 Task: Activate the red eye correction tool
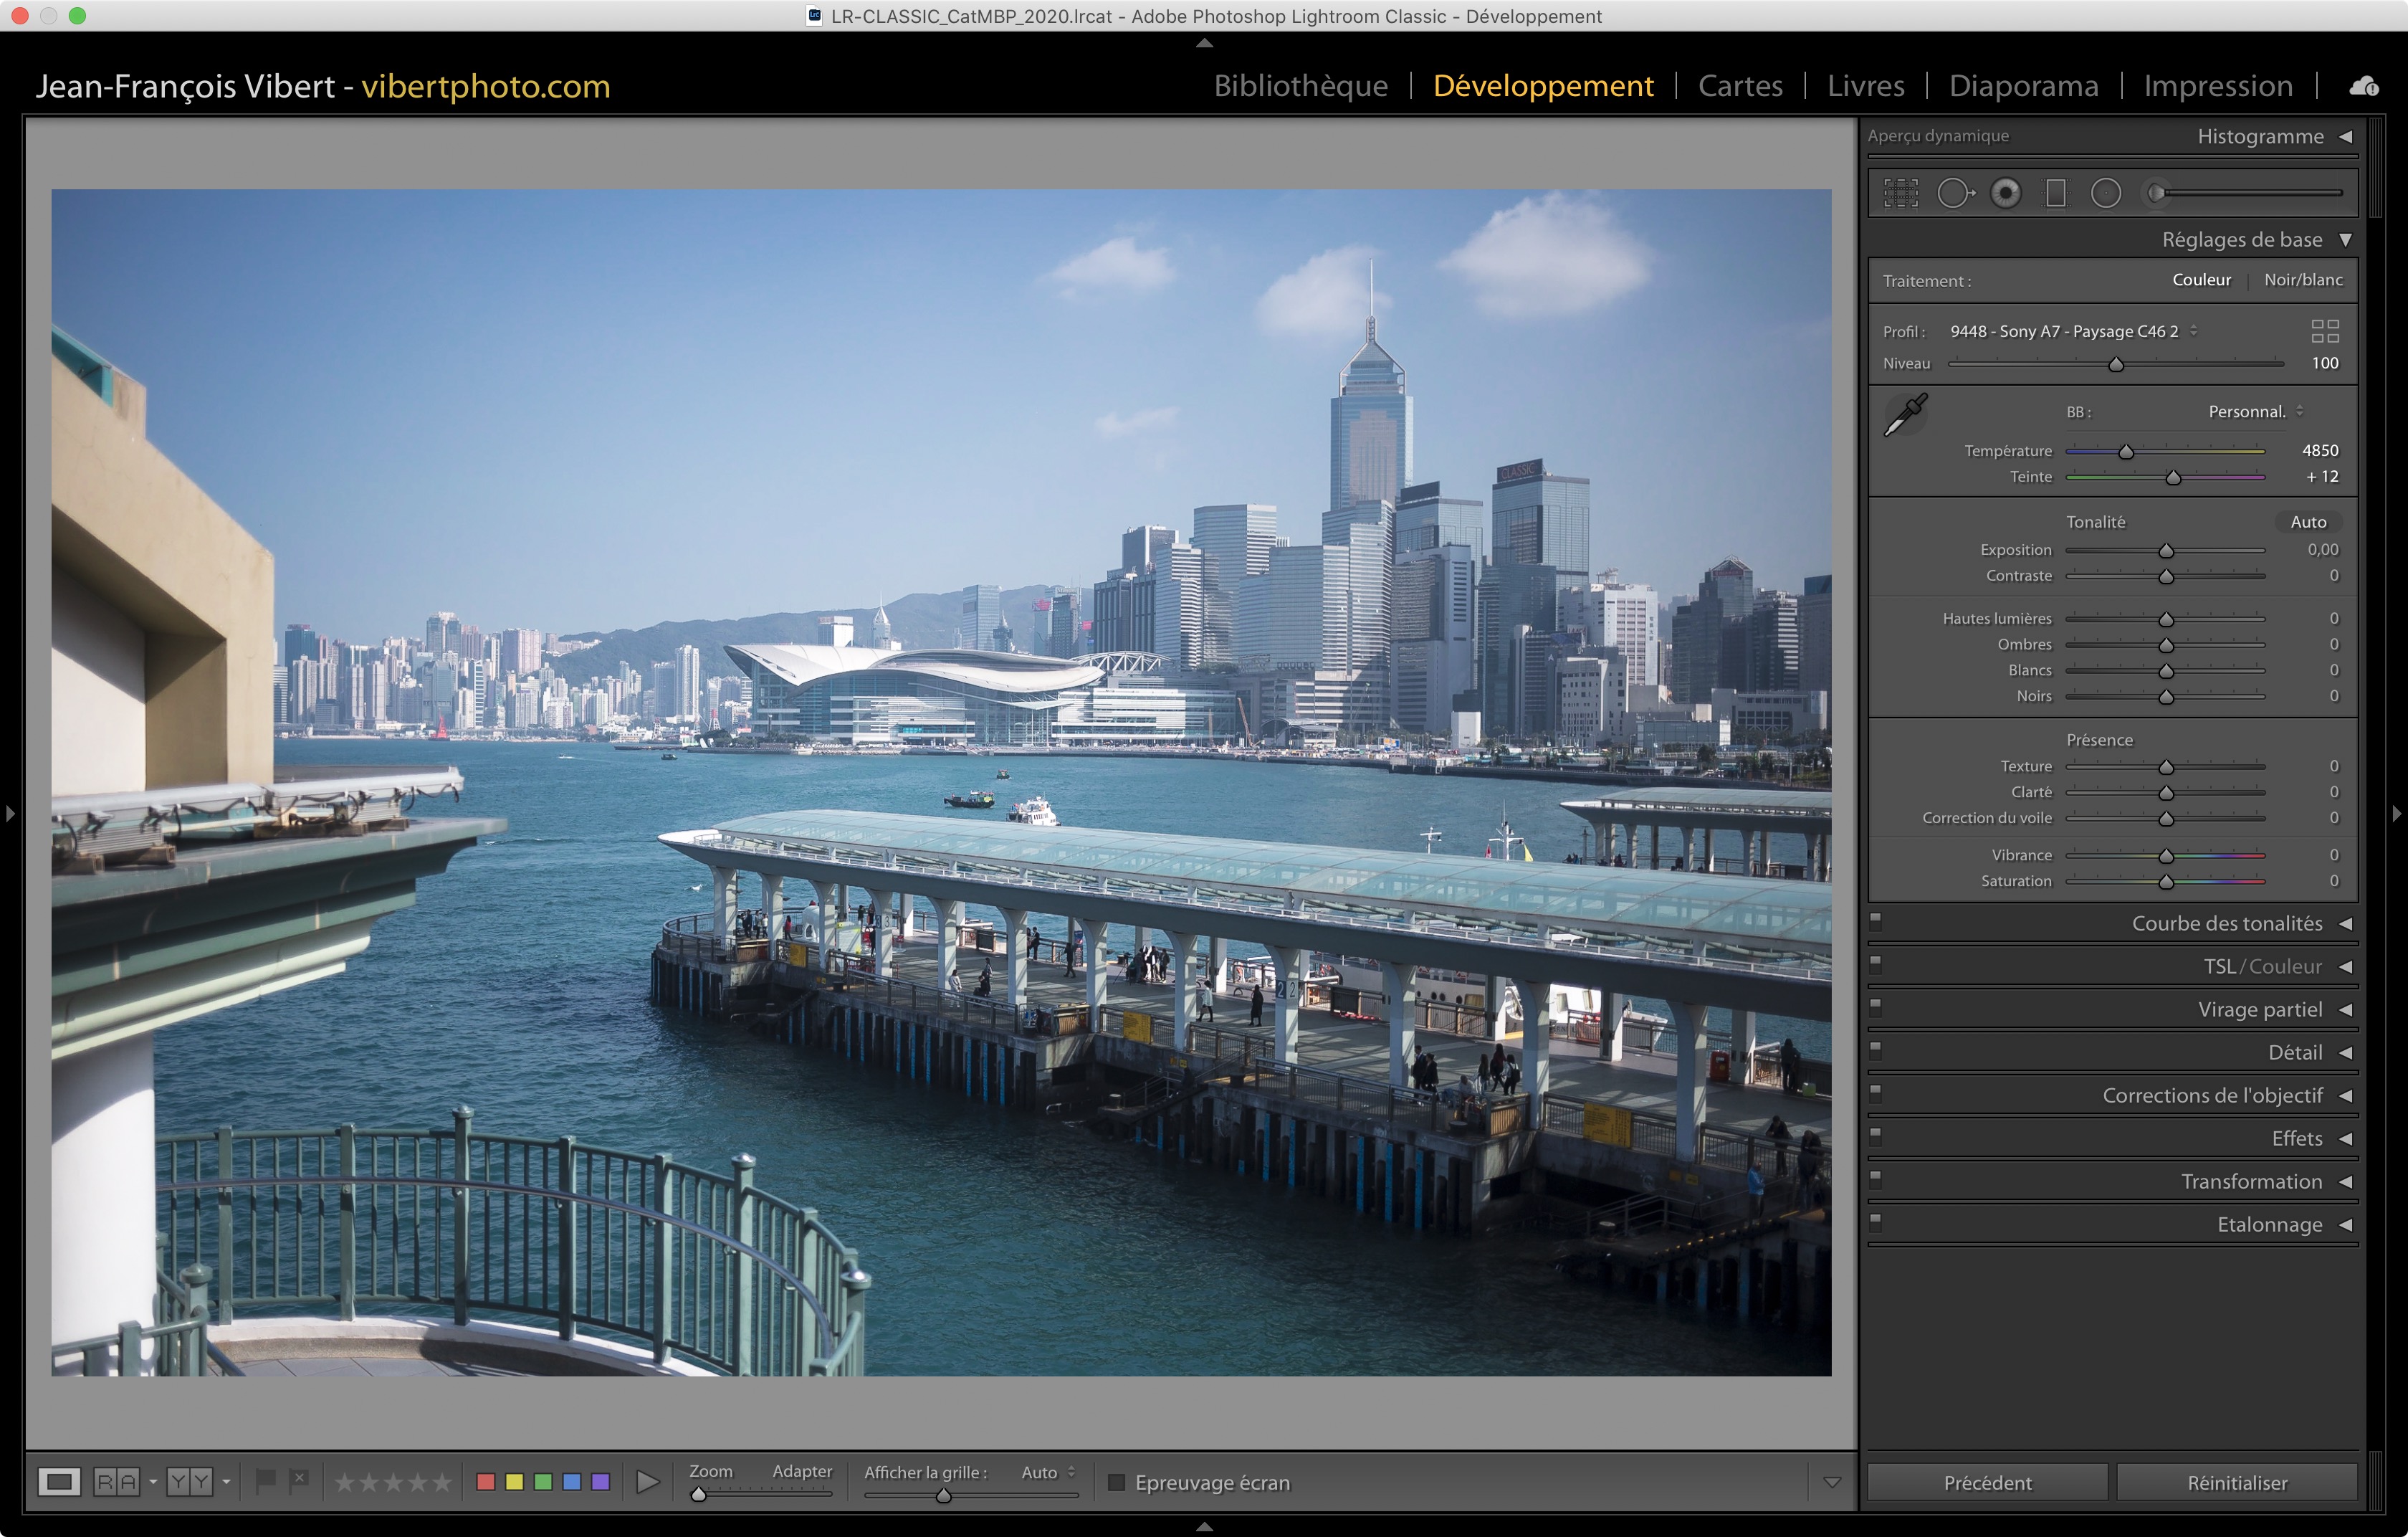pos(2005,193)
